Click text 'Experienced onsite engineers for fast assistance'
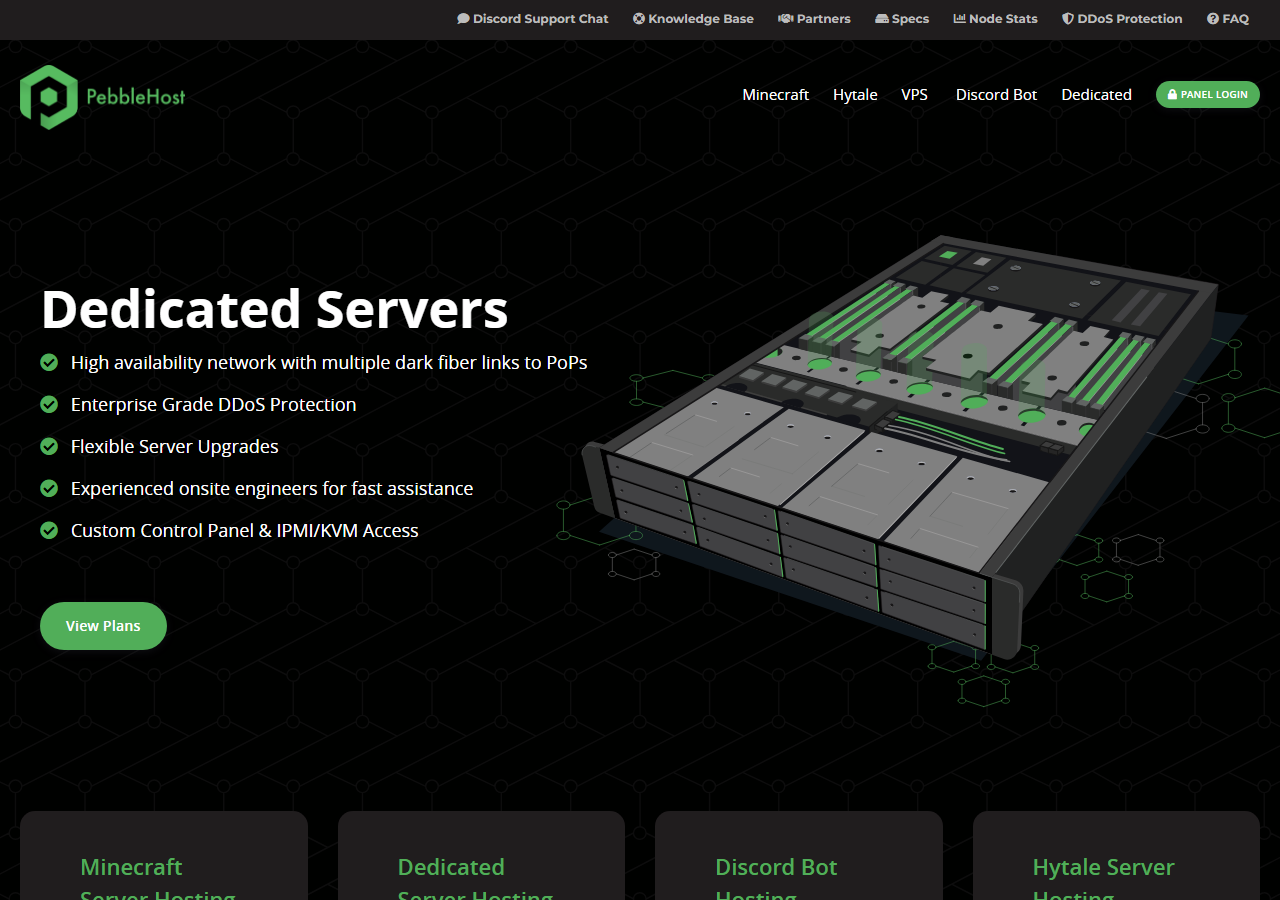This screenshot has width=1280, height=900. point(272,488)
